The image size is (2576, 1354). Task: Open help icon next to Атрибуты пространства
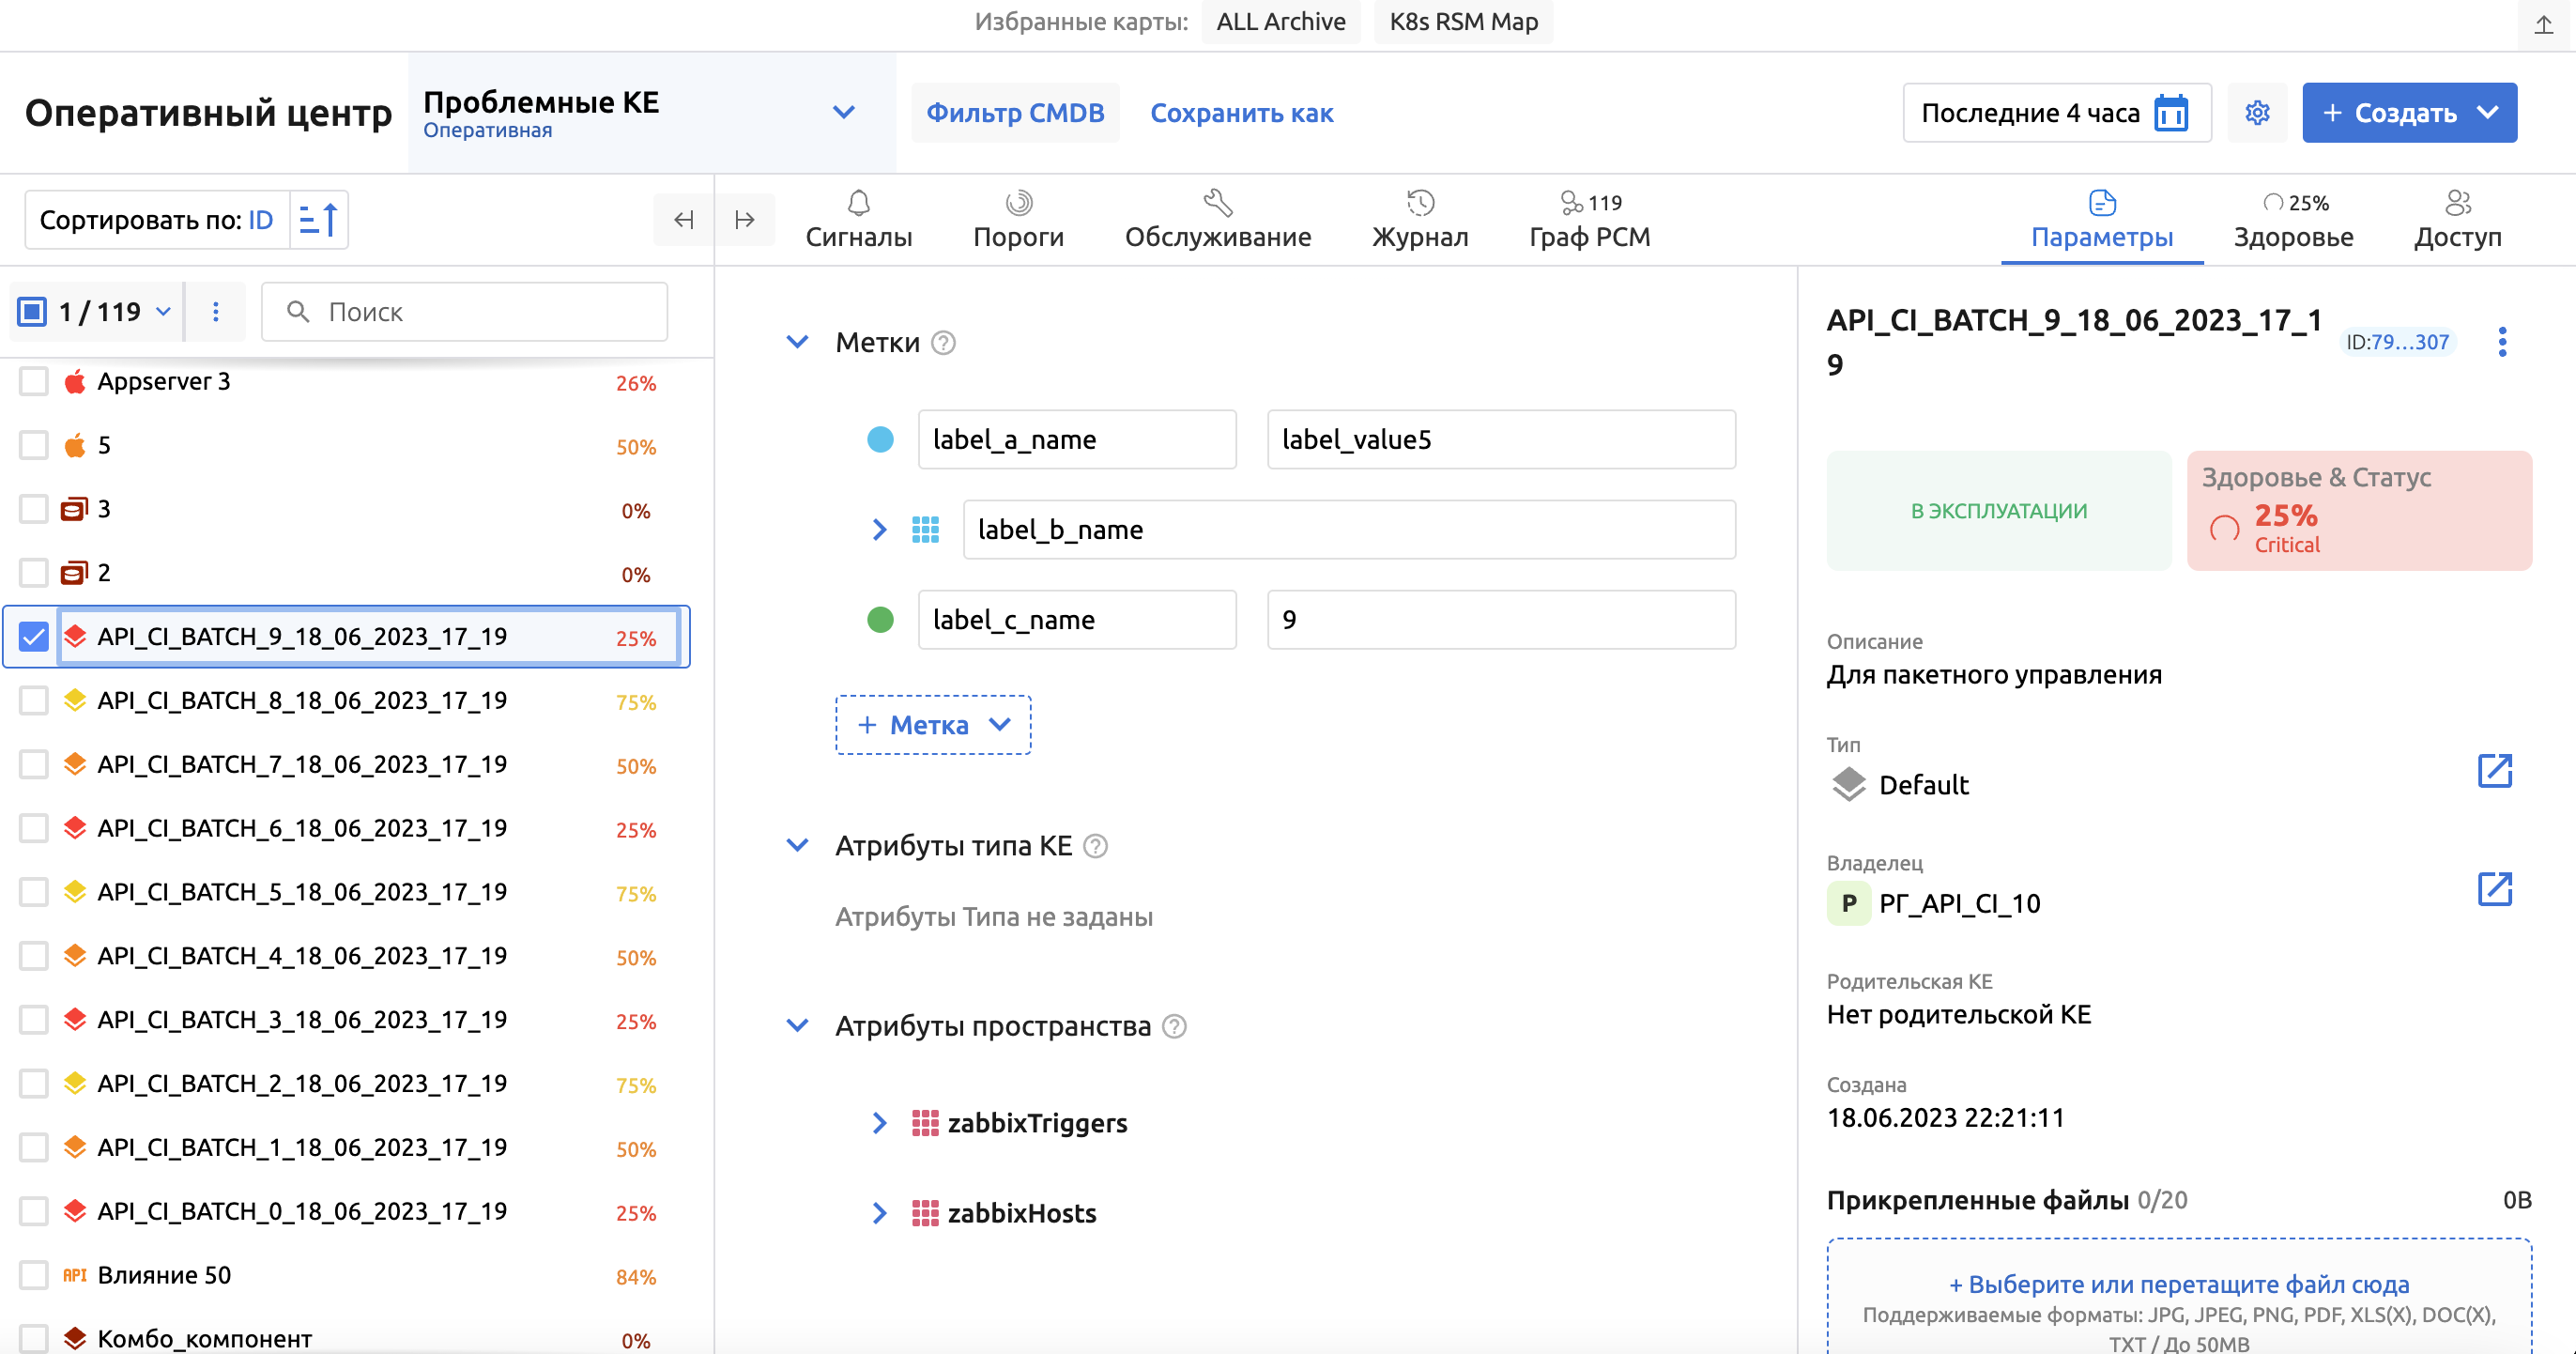(x=1175, y=1026)
